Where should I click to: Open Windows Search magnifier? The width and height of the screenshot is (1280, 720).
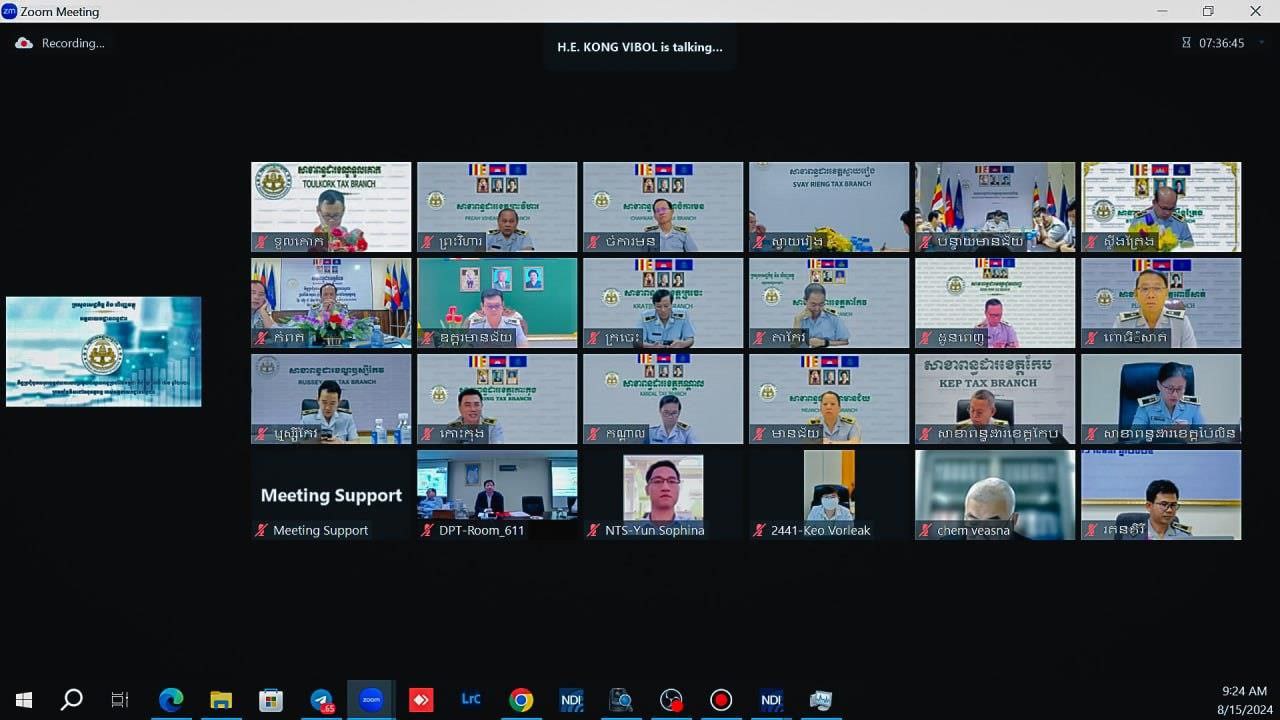tap(71, 700)
